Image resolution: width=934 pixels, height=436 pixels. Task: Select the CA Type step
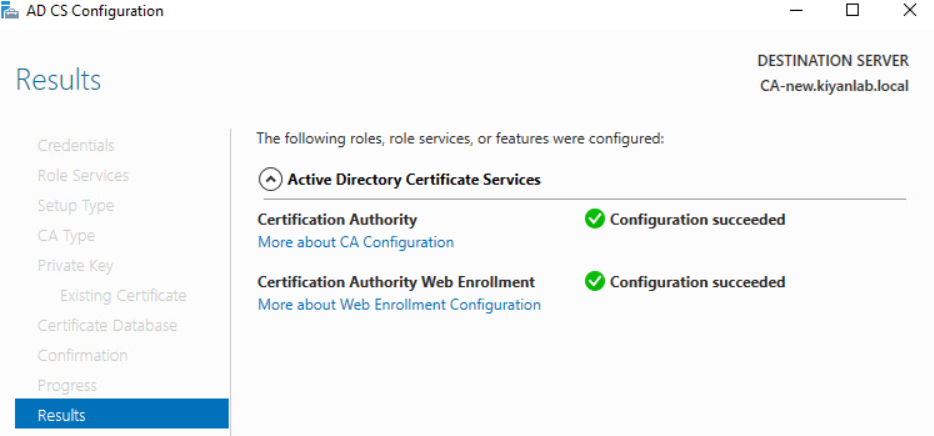(66, 235)
